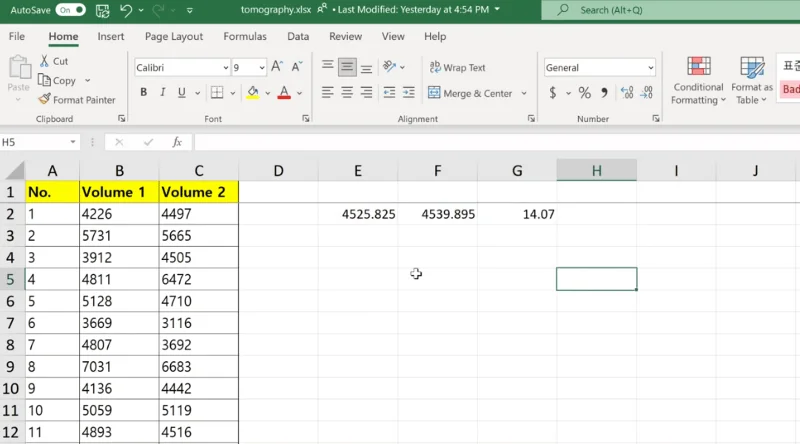This screenshot has height=444, width=800.
Task: Open the Undo history dropdown
Action: 141,10
